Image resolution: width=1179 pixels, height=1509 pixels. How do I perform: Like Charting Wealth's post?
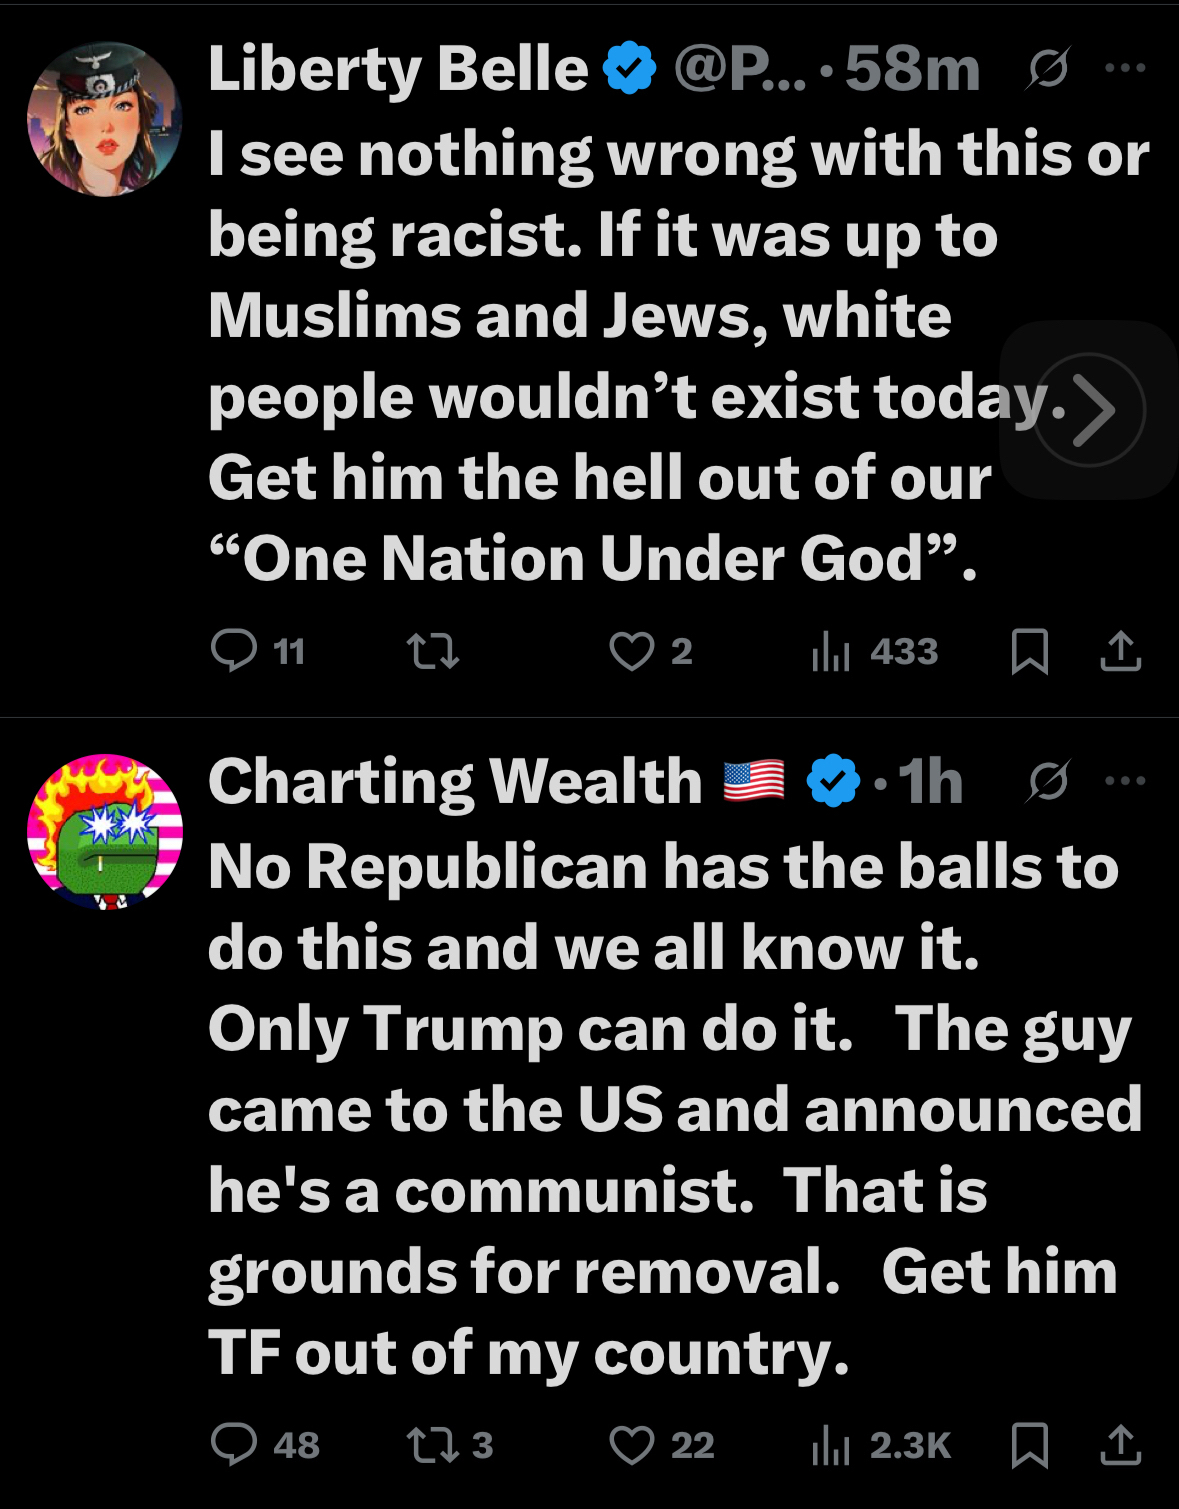click(x=631, y=1445)
